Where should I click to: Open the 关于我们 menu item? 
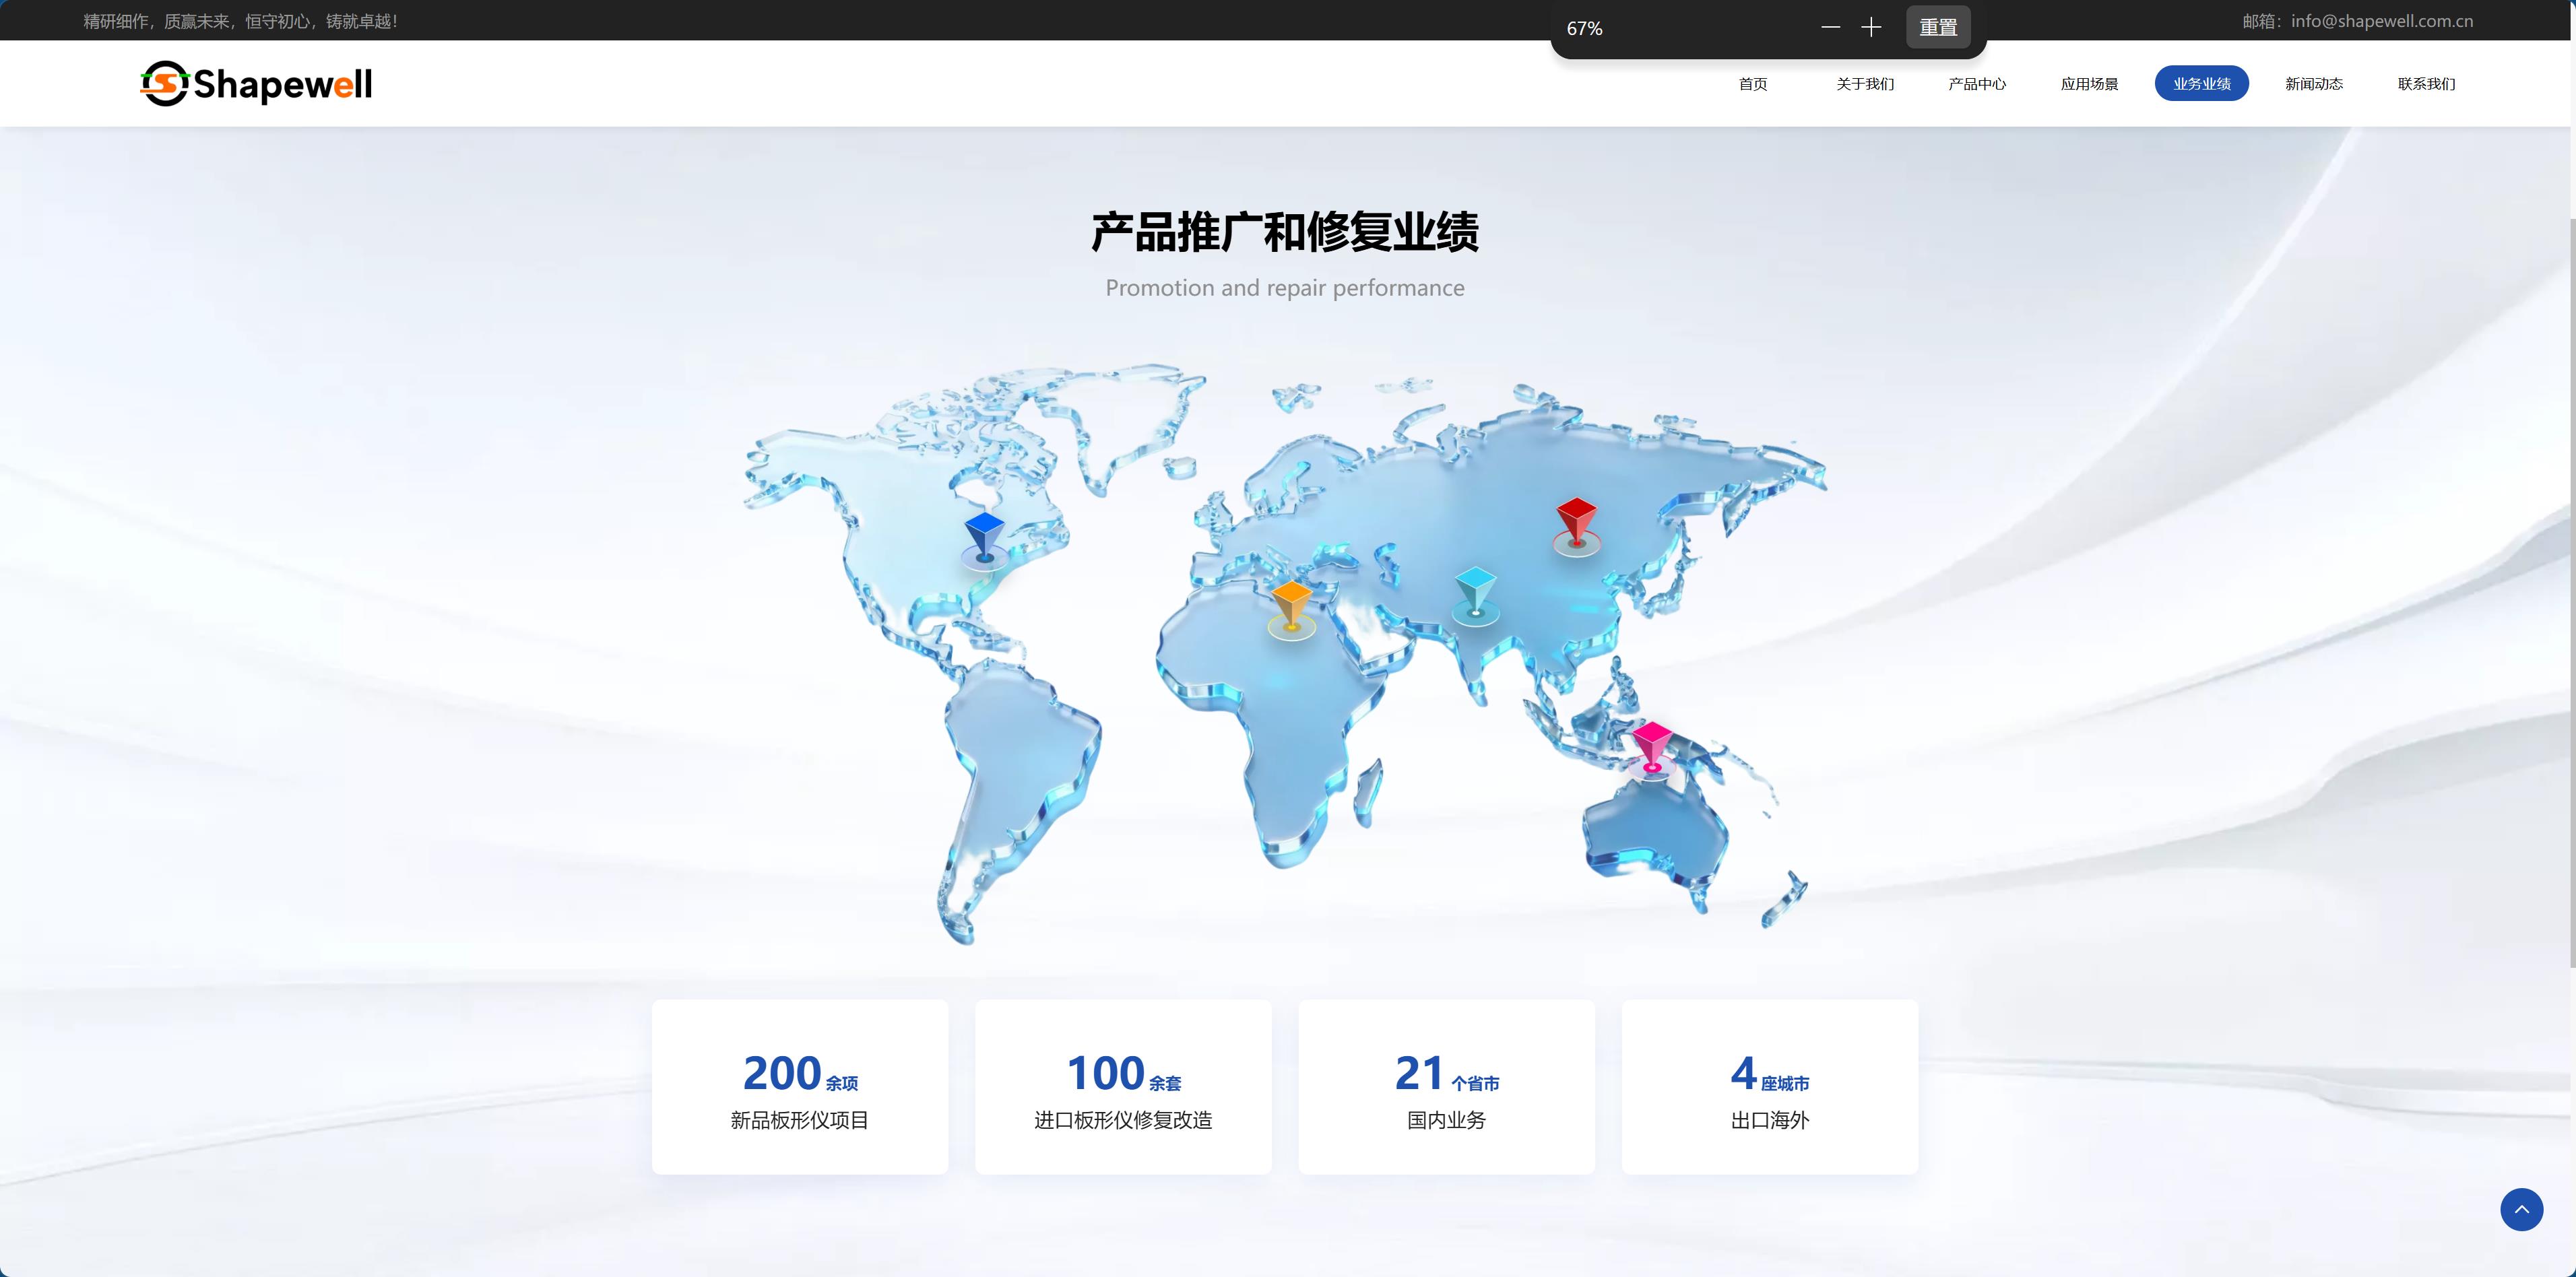coord(1865,84)
